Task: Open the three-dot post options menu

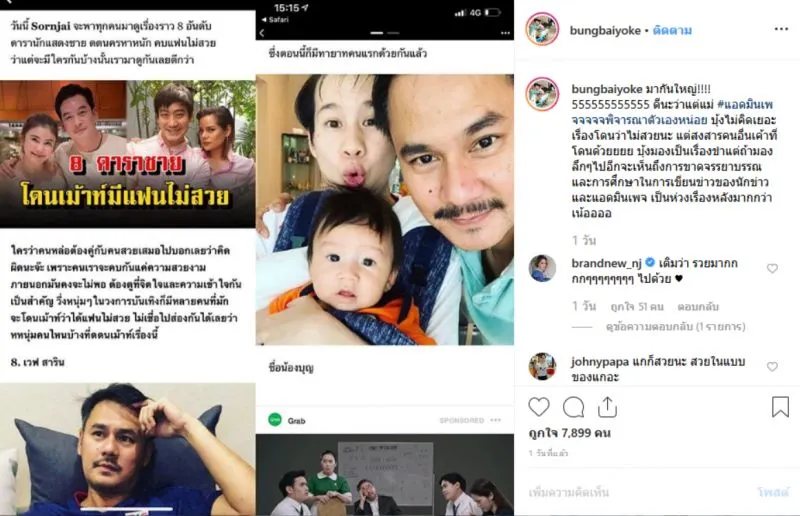Action: (781, 29)
